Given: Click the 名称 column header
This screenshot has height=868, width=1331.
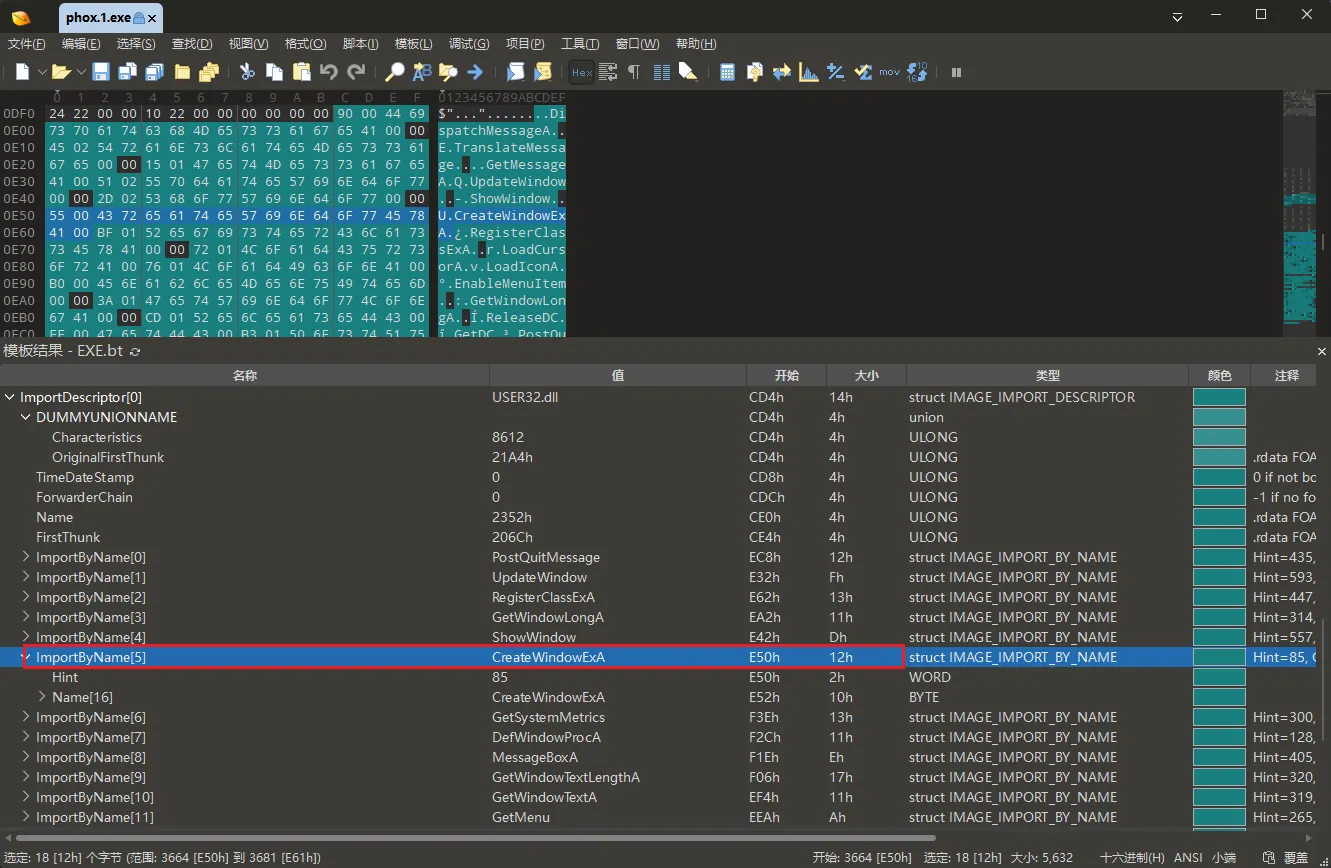Looking at the screenshot, I should (x=245, y=375).
